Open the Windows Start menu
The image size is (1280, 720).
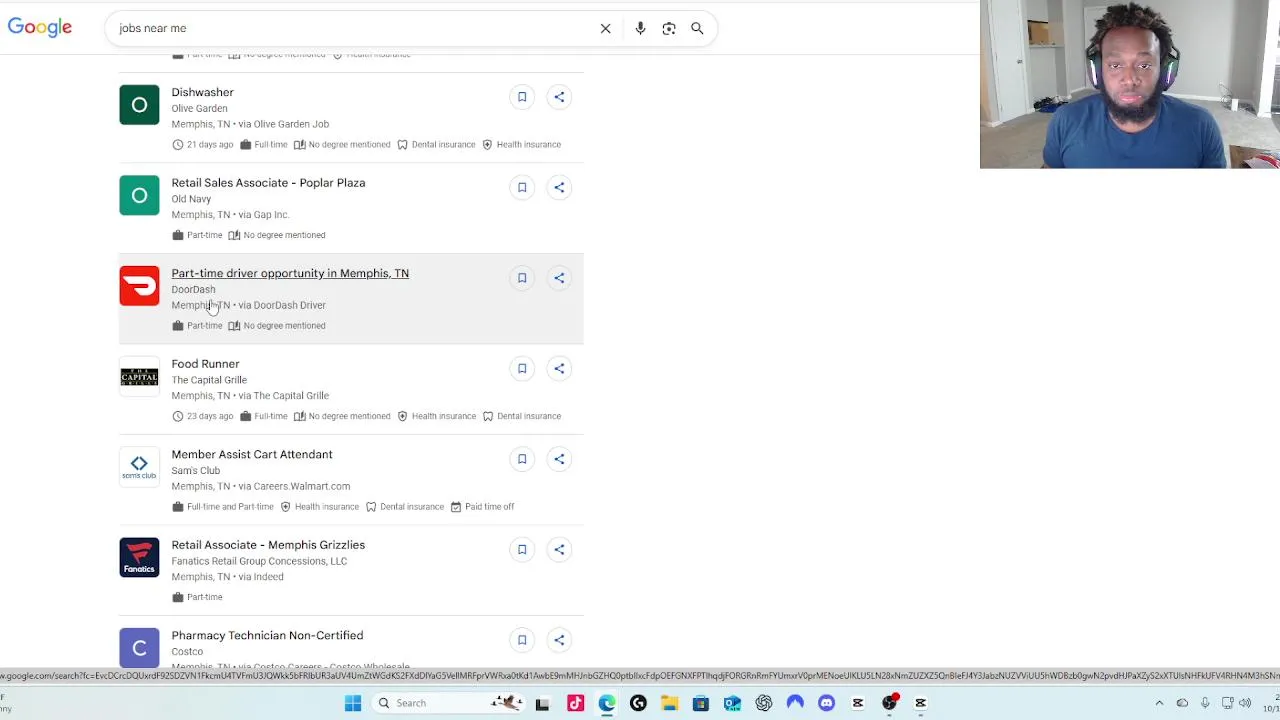(353, 703)
